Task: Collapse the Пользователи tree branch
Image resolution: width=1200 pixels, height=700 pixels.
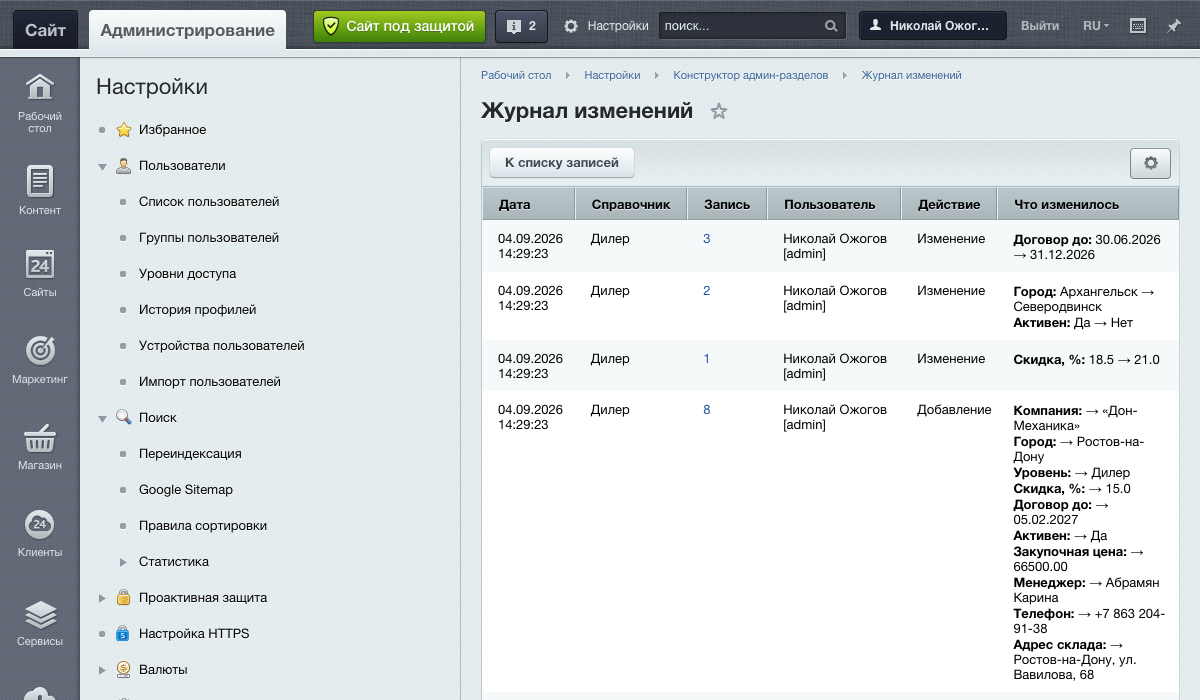Action: click(102, 167)
